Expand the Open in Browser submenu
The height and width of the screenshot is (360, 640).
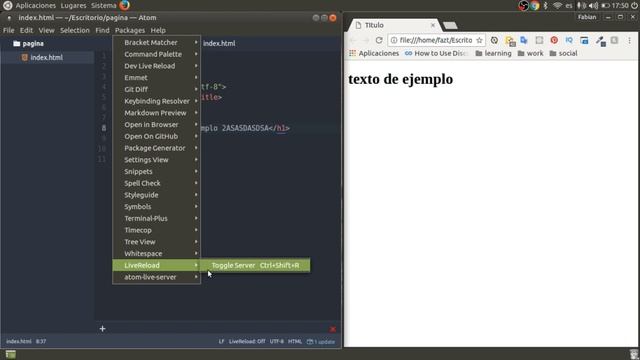(x=156, y=124)
